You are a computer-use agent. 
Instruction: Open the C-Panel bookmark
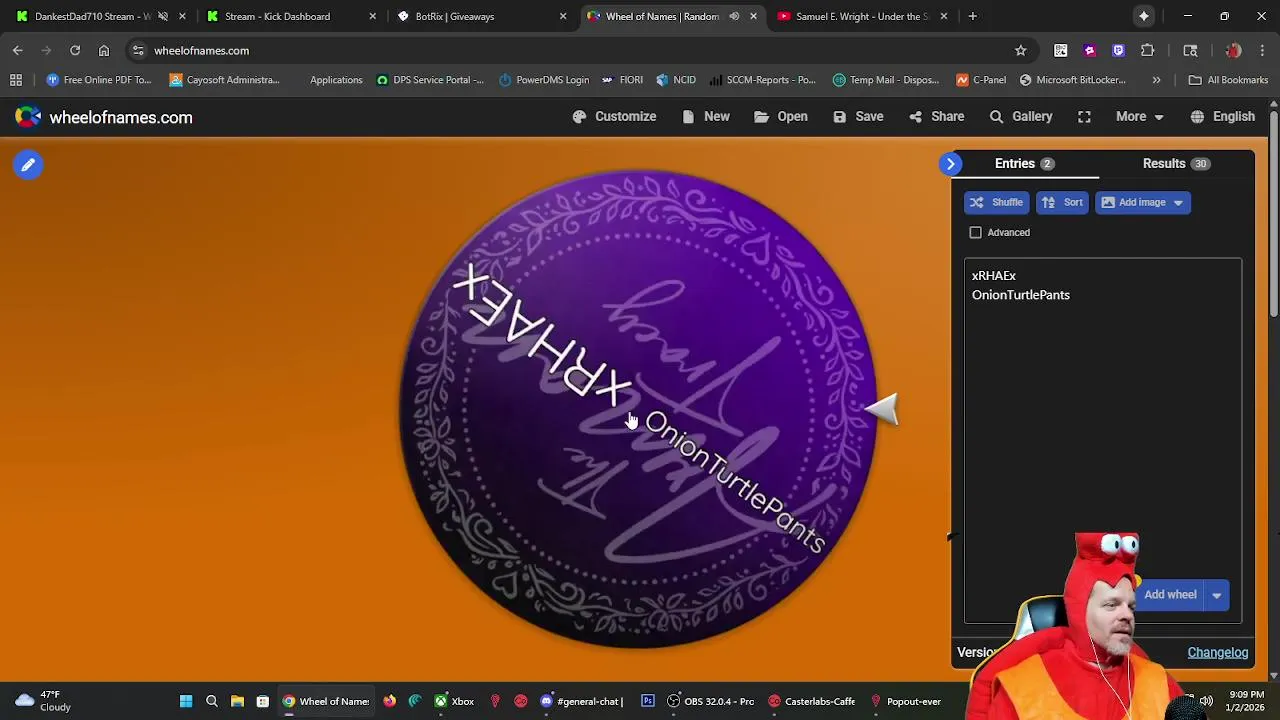point(981,80)
